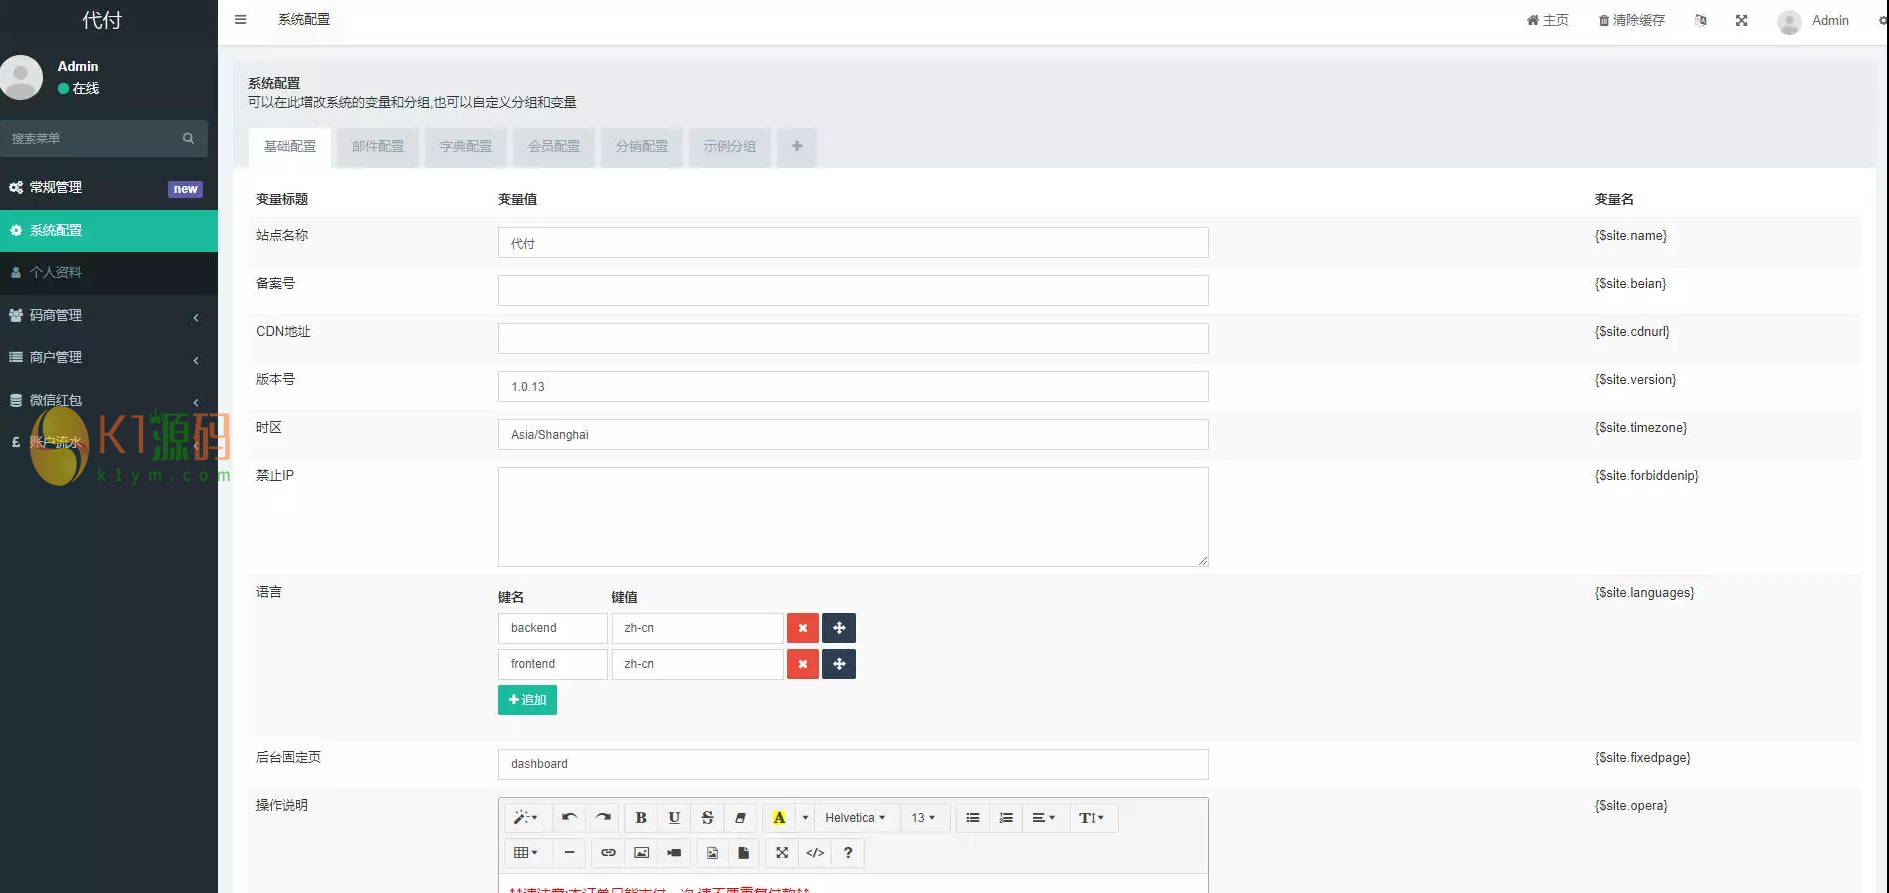
Task: Open the font size 13 dropdown
Action: [923, 818]
